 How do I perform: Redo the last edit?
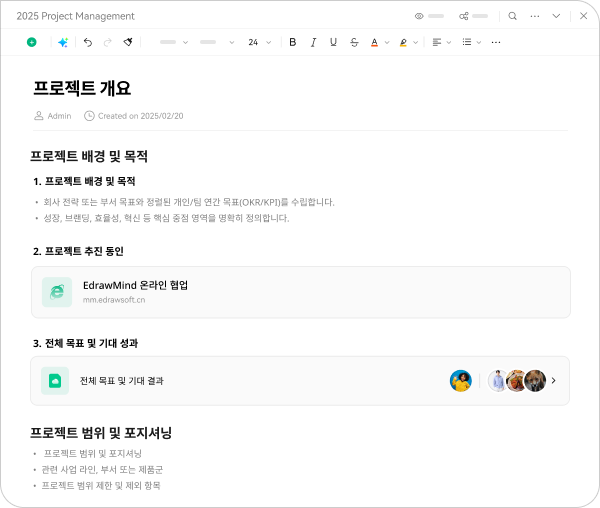point(108,42)
